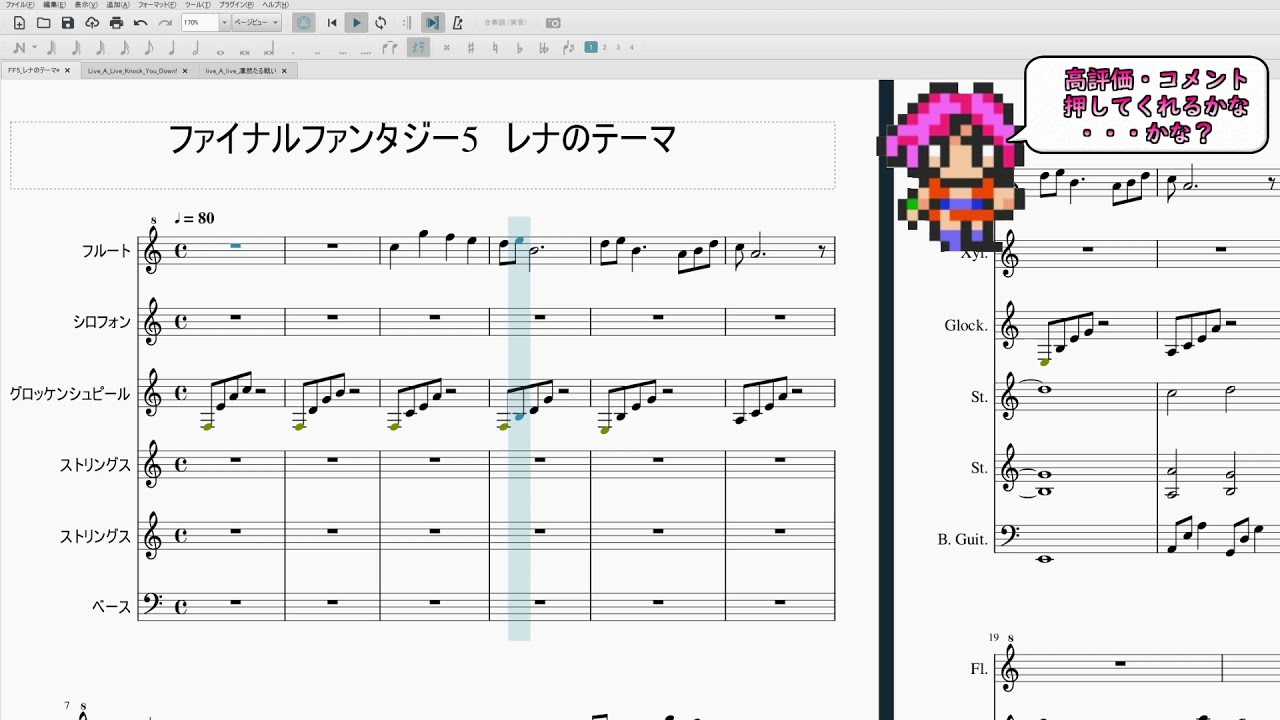Viewport: 1280px width, 720px height.
Task: Toggle the tie button
Action: 390,47
